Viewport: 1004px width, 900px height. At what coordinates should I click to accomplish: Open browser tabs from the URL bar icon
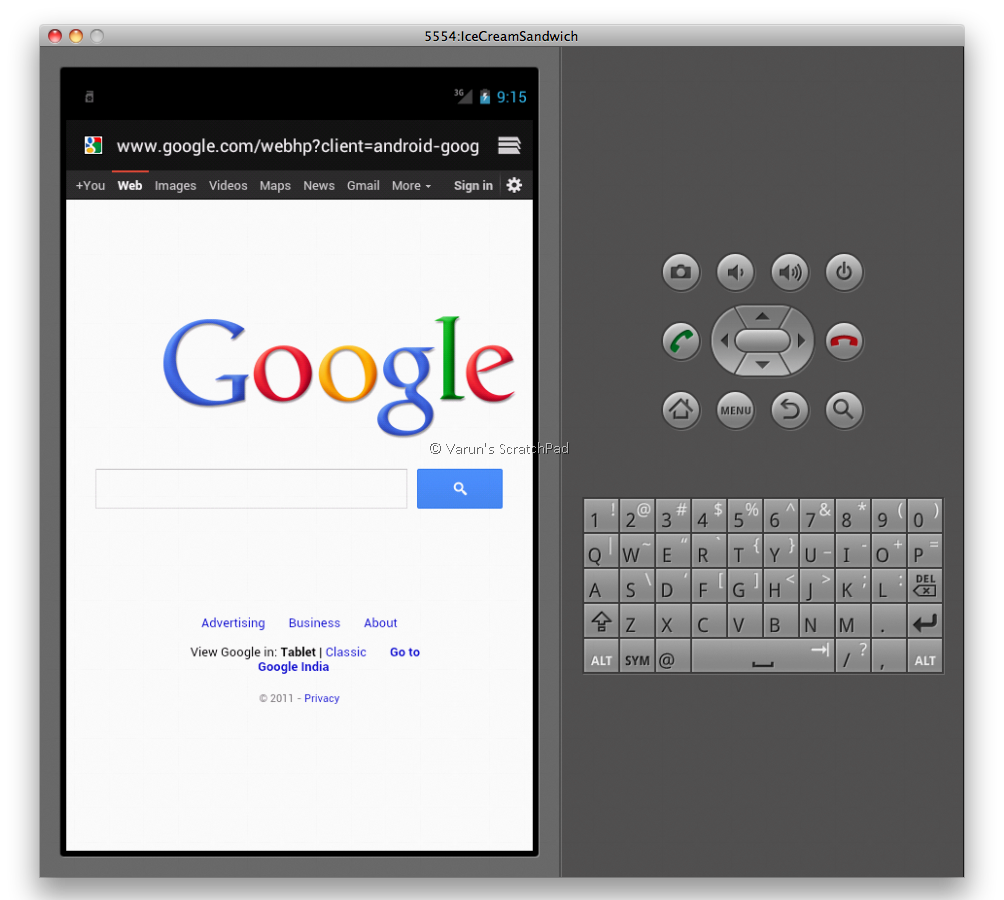(509, 145)
